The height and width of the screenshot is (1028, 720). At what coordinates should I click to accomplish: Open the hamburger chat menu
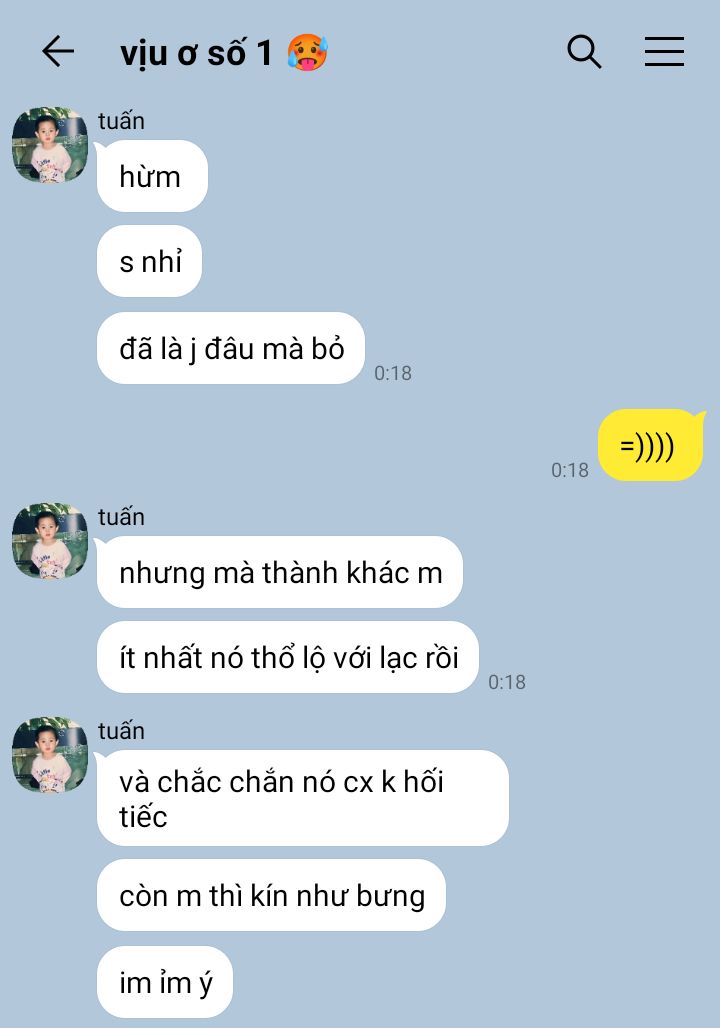664,52
